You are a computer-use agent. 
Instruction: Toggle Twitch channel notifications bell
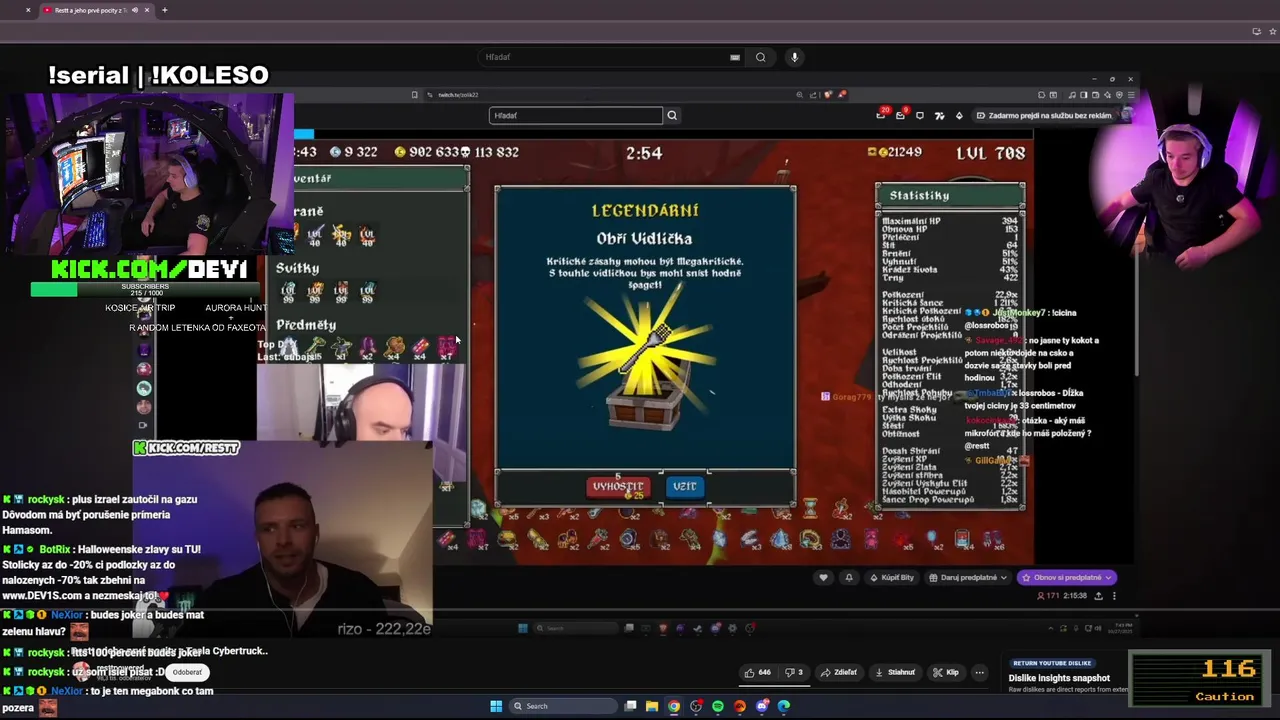(x=849, y=577)
